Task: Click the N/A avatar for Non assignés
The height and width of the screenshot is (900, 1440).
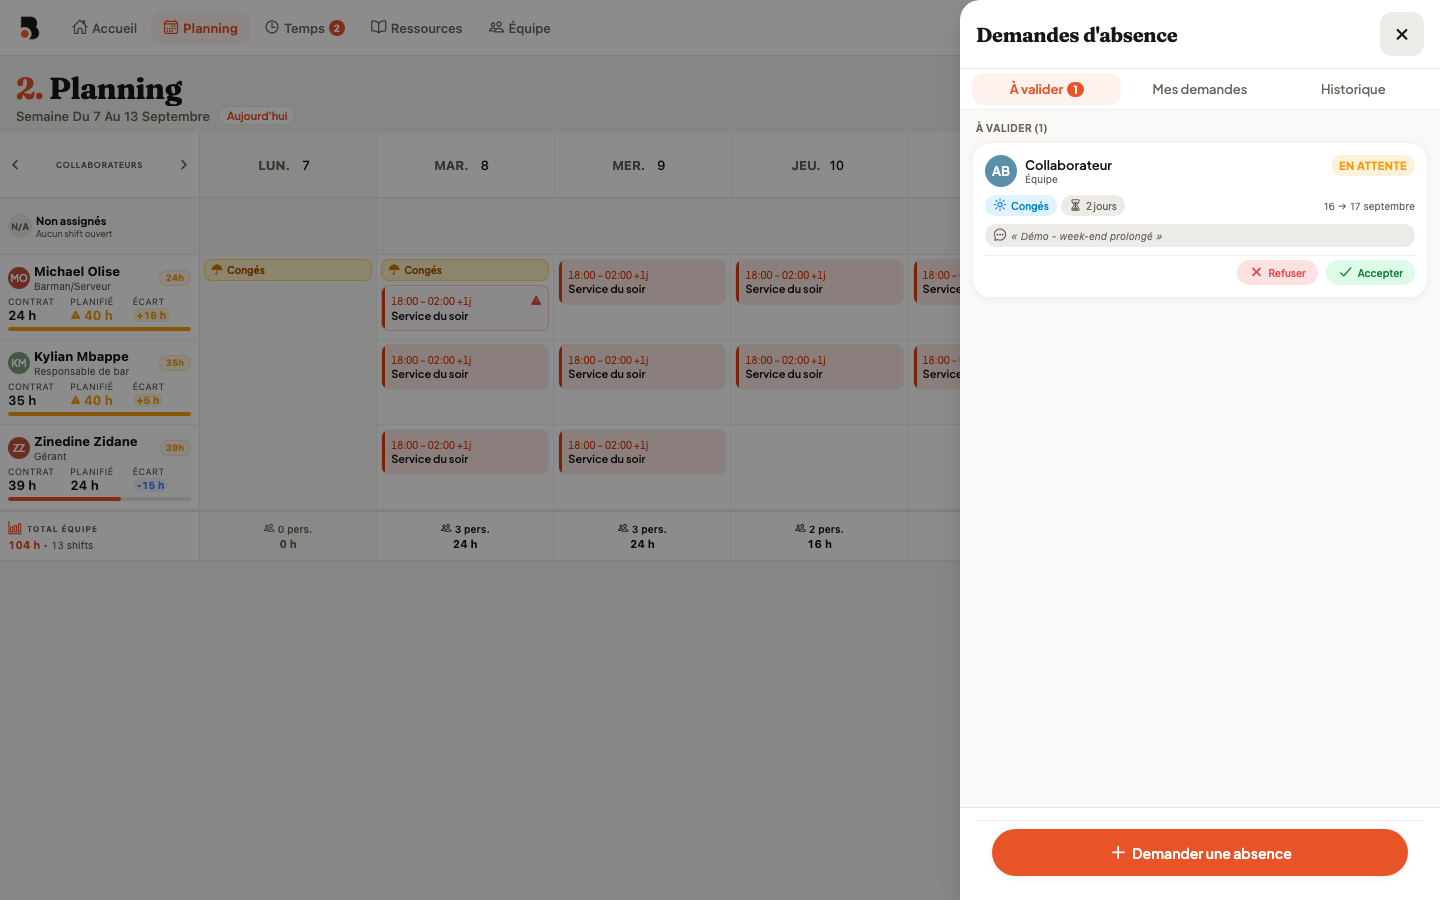Action: pos(20,227)
